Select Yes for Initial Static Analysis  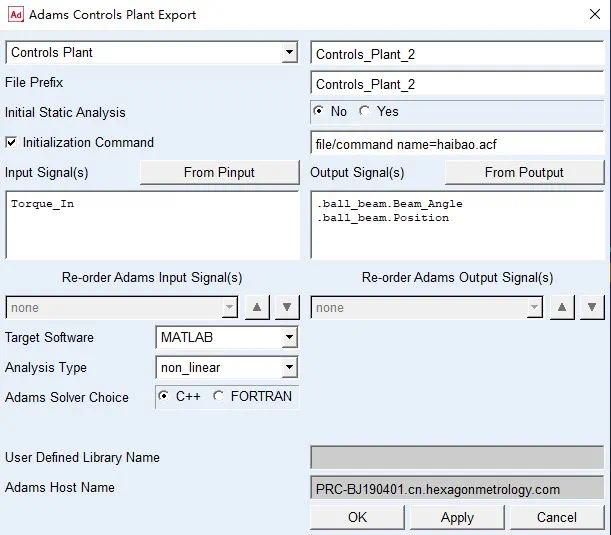[x=364, y=112]
